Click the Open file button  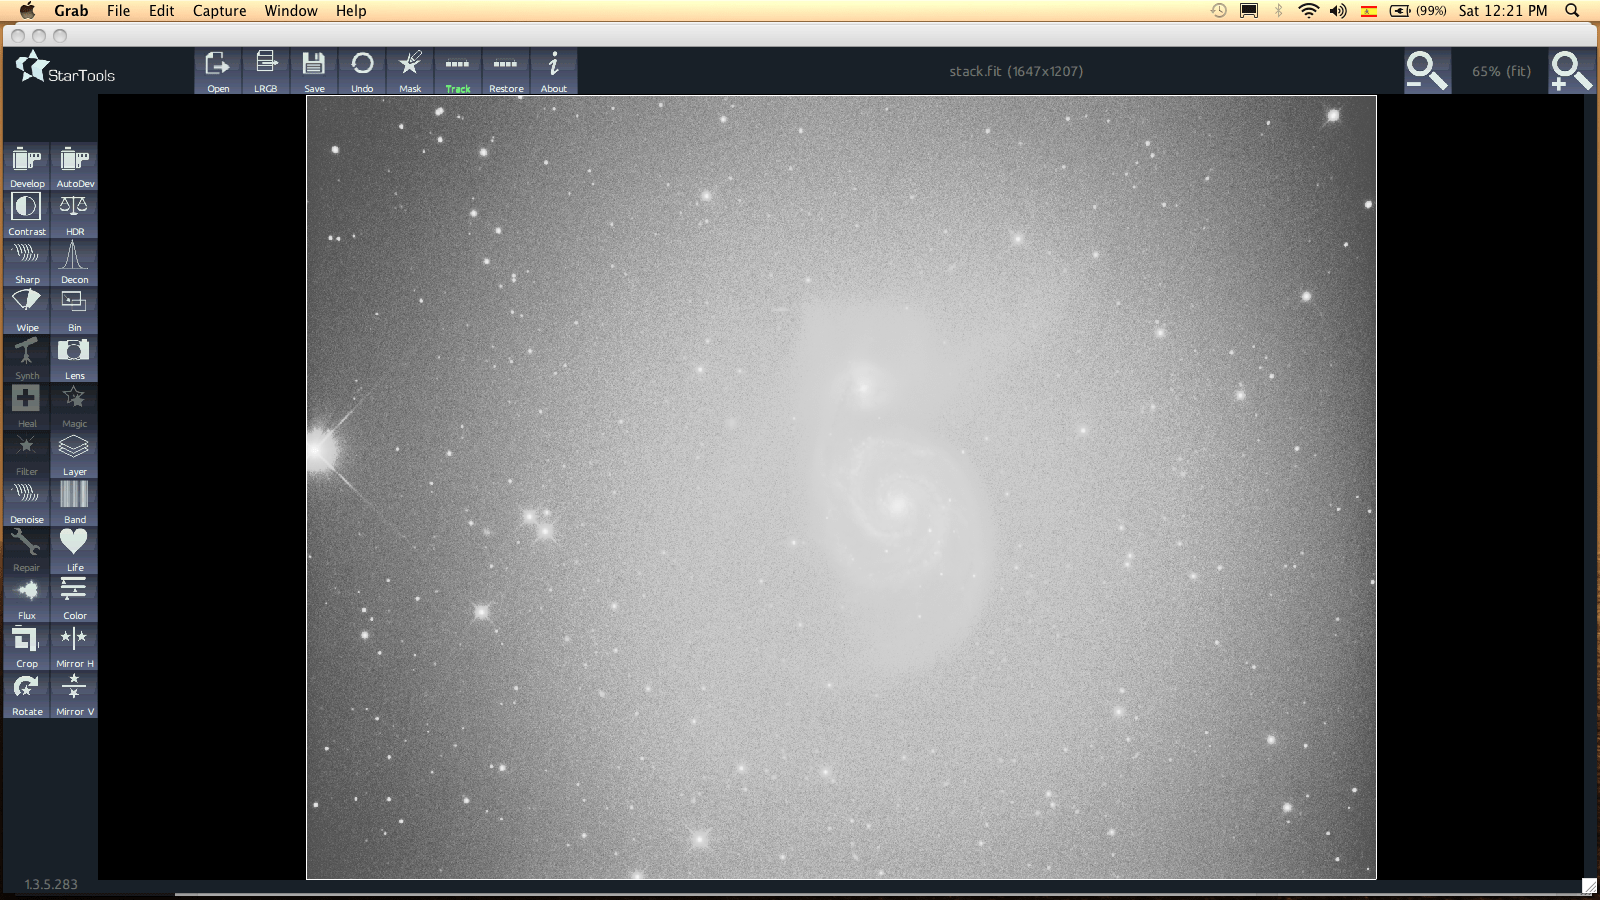point(218,72)
